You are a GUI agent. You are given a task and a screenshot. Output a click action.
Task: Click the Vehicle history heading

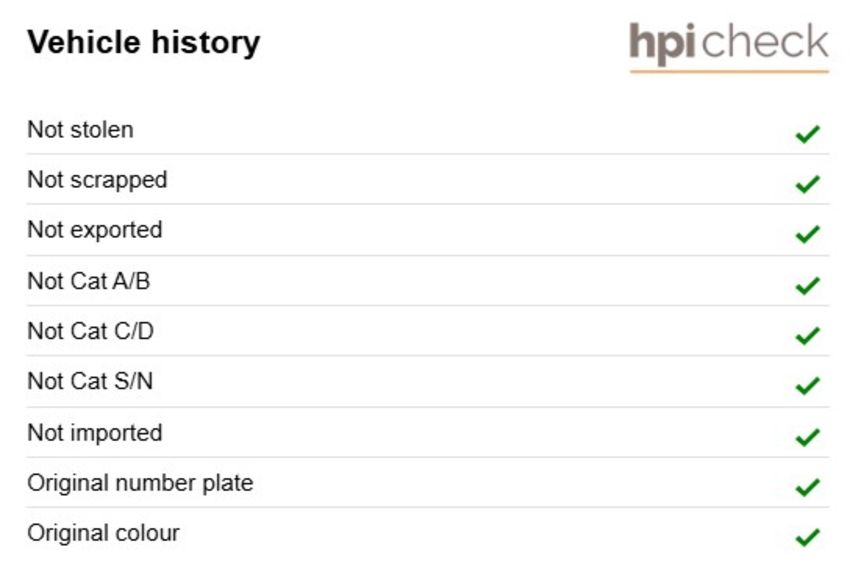coord(144,42)
